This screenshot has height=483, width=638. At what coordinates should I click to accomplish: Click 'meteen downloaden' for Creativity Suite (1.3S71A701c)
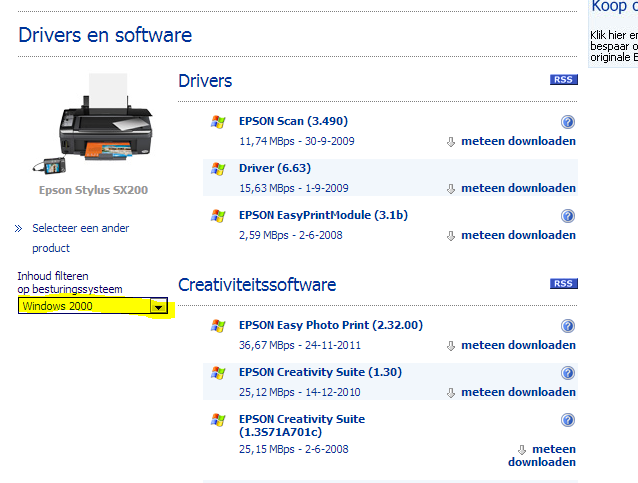pyautogui.click(x=542, y=455)
